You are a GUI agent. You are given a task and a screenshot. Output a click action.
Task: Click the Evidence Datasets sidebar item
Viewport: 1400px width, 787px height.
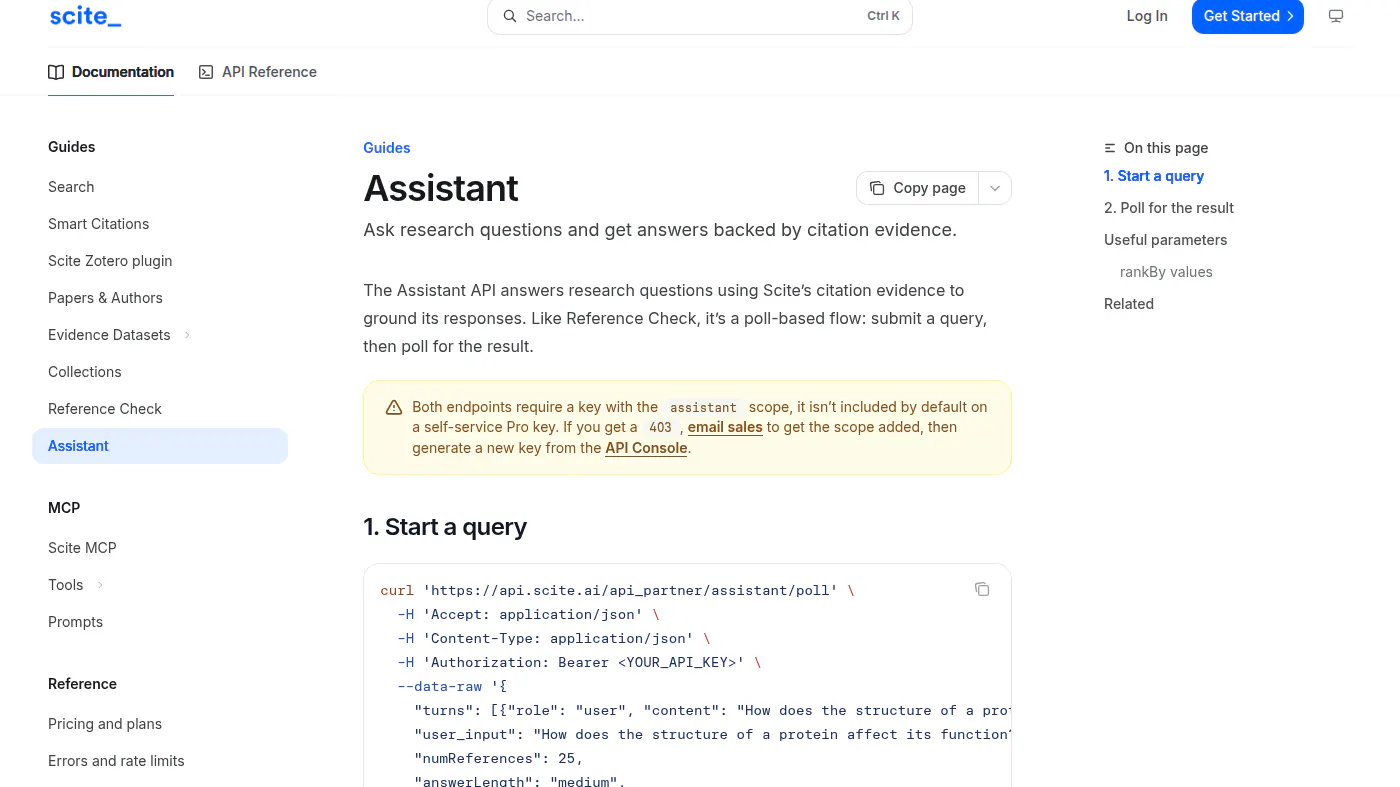[109, 335]
